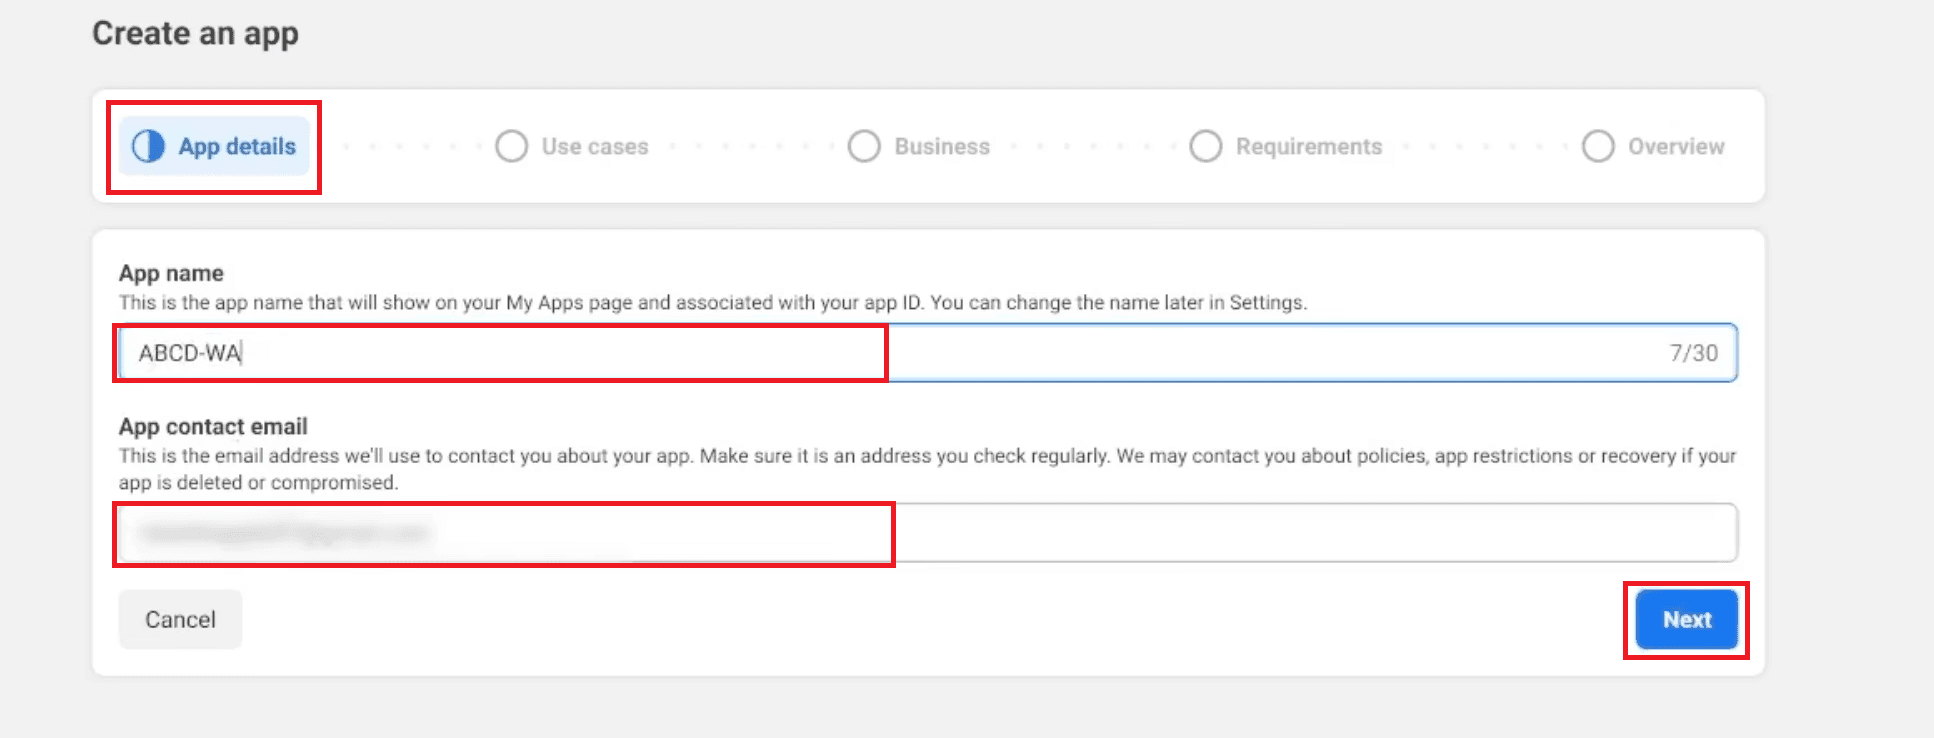
Task: Click the 7/30 character counter
Action: (1694, 353)
